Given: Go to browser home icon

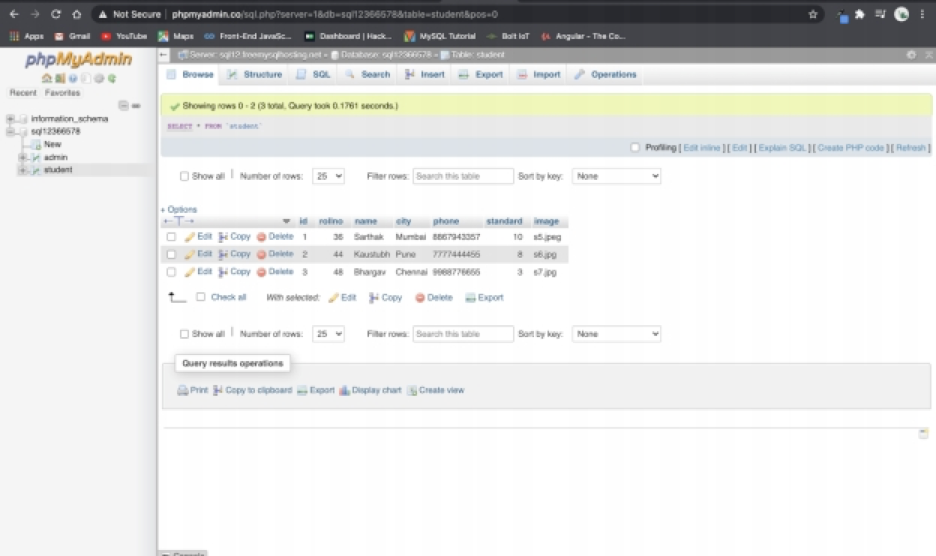Looking at the screenshot, I should (x=76, y=14).
